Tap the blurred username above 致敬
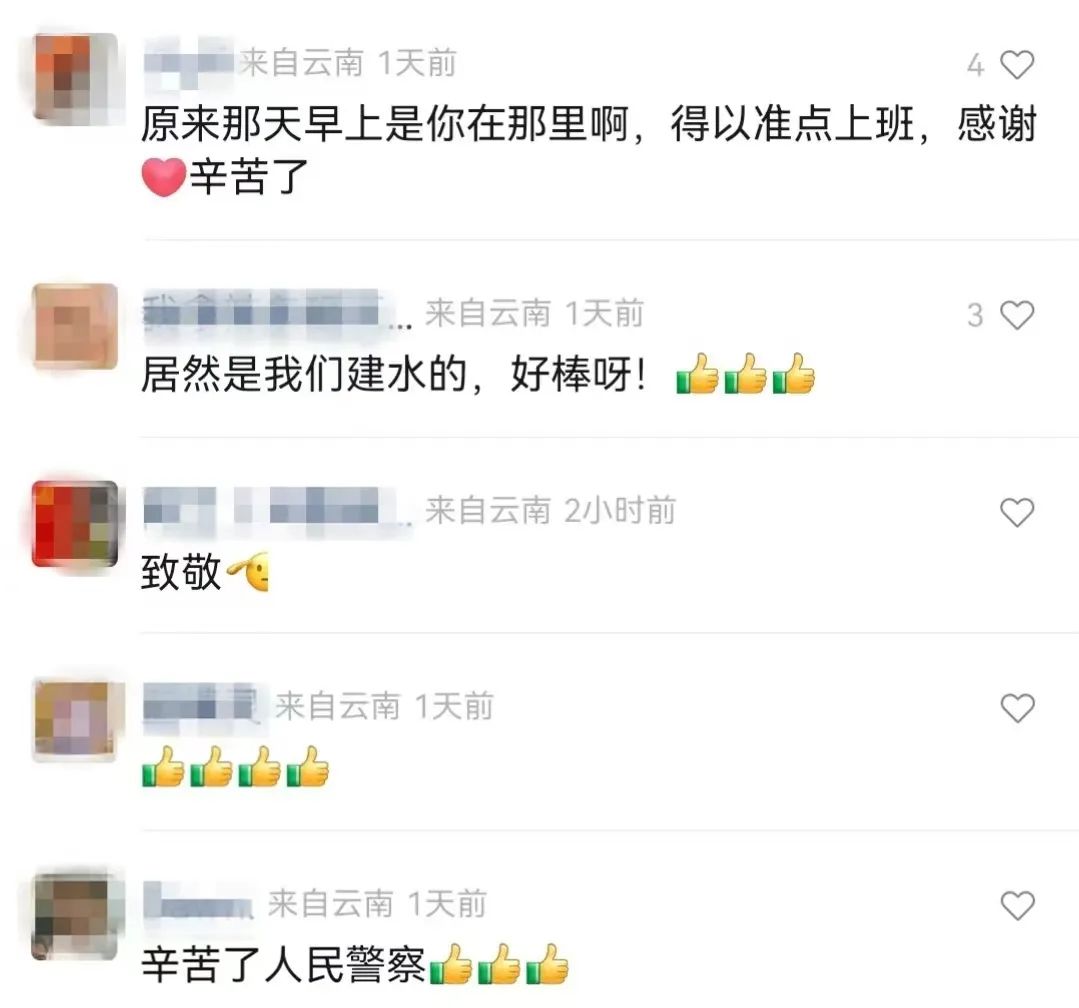 [277, 510]
